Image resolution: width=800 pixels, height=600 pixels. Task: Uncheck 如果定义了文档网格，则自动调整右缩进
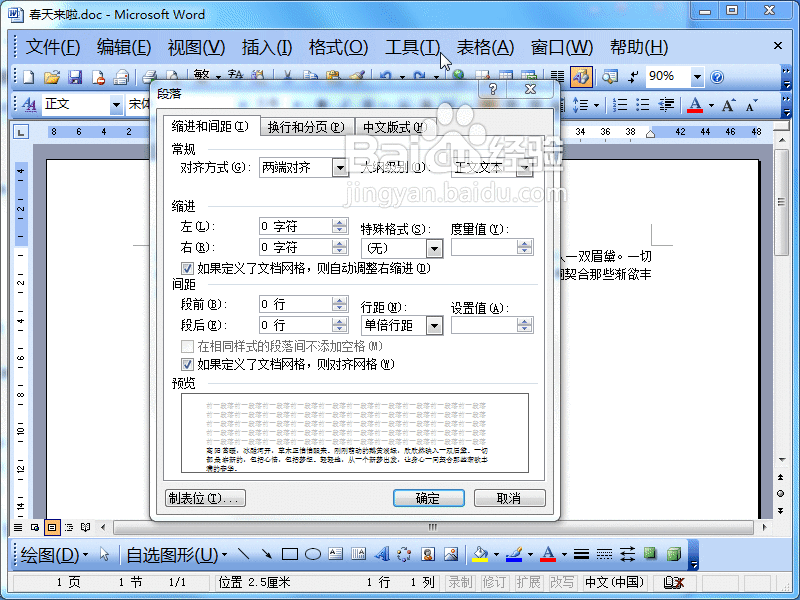187,268
